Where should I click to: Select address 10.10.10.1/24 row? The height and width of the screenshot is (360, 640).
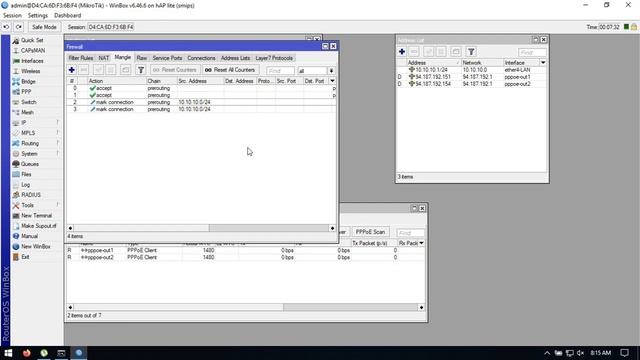[x=471, y=70]
